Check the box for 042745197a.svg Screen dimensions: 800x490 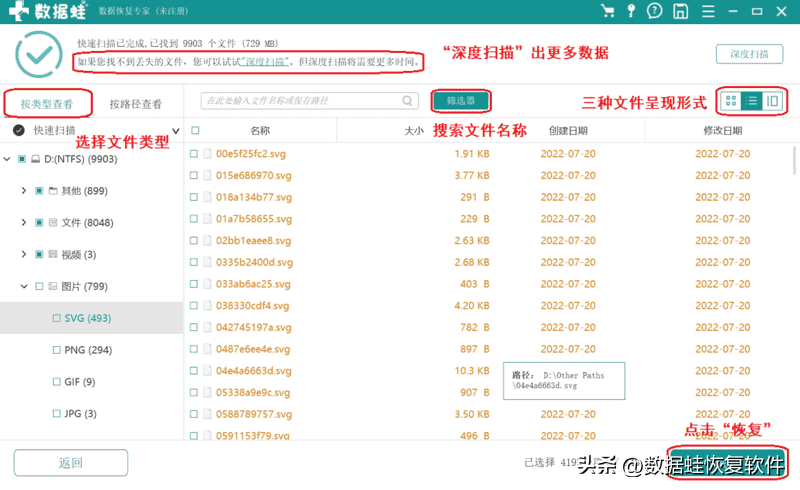[x=194, y=327]
